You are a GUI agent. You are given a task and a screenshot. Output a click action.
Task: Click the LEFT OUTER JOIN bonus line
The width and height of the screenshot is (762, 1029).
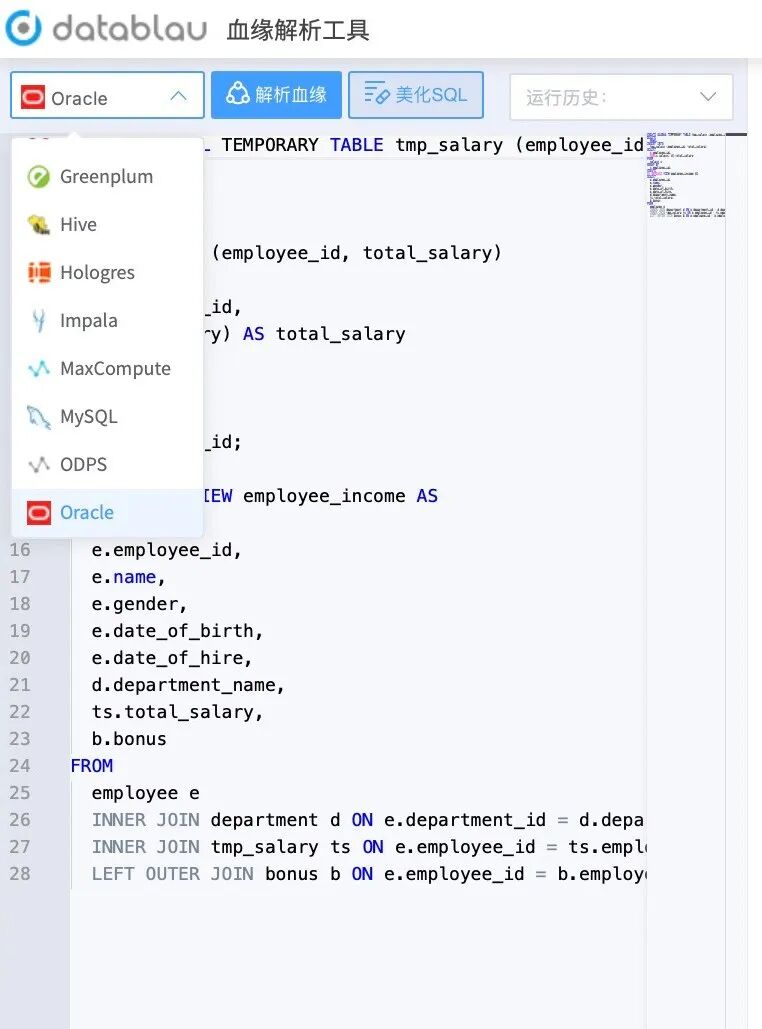[x=369, y=873]
